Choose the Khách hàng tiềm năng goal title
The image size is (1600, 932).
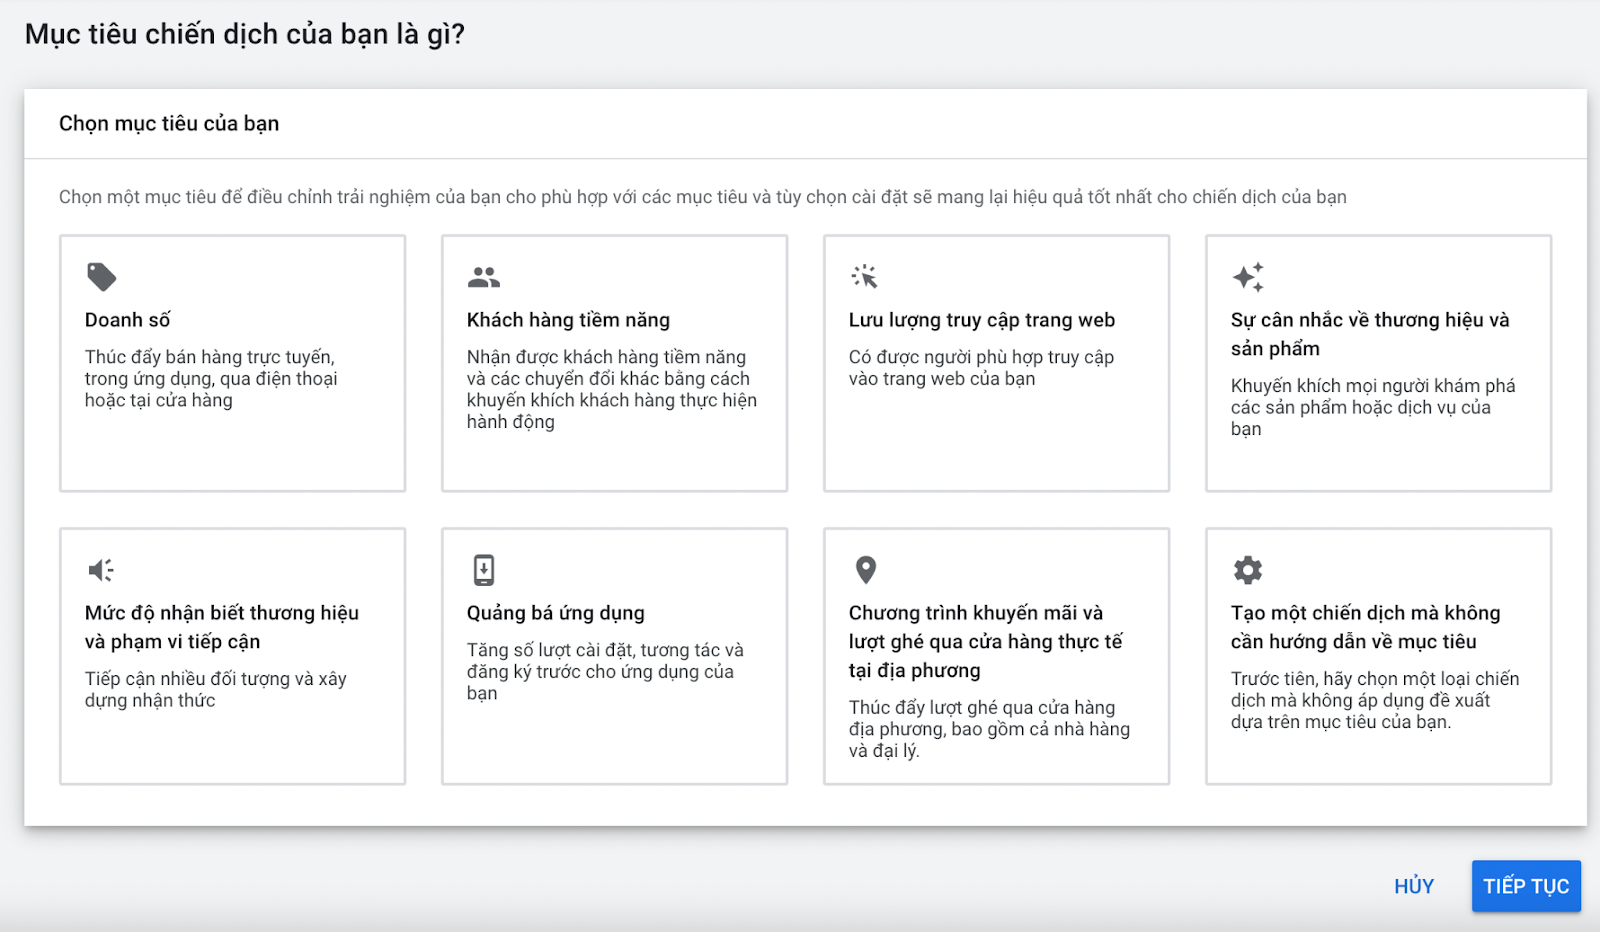pyautogui.click(x=568, y=320)
